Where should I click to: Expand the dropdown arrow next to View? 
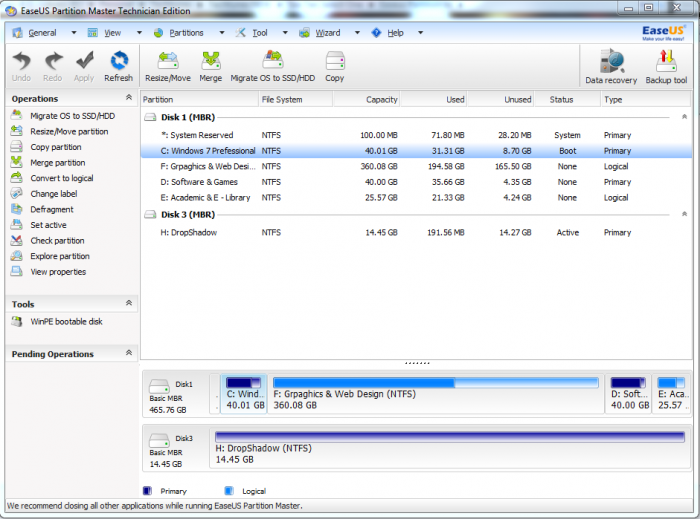(139, 33)
